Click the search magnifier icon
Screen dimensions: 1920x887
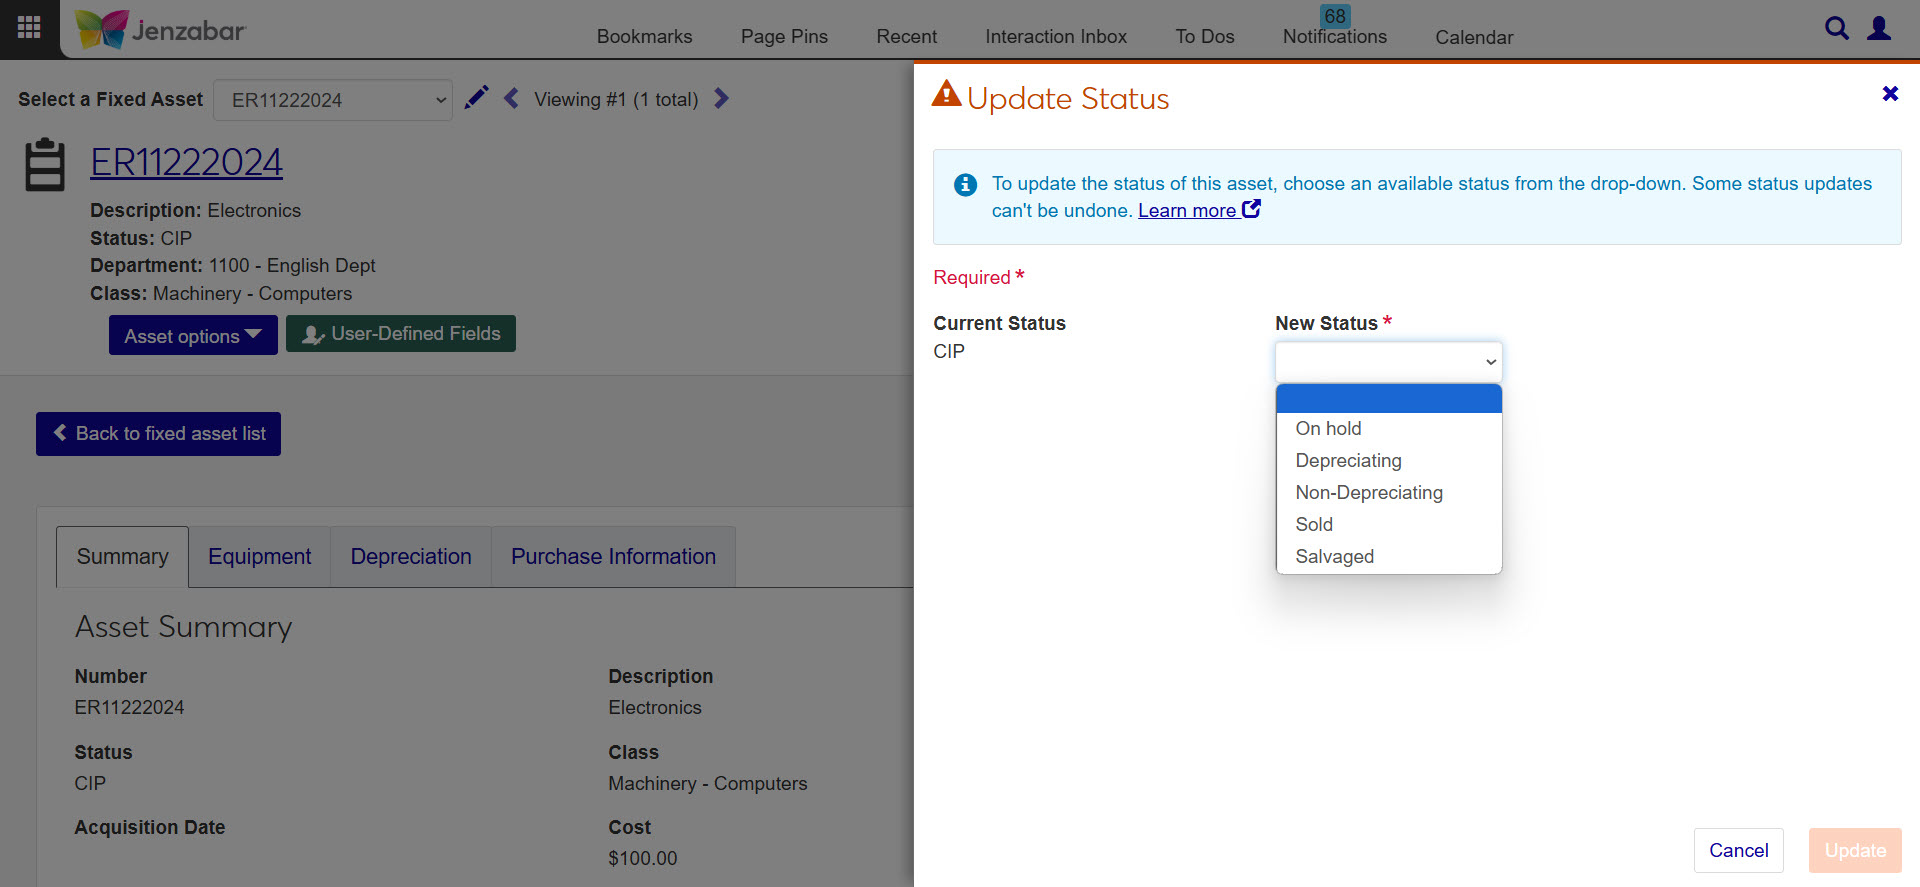point(1836,28)
